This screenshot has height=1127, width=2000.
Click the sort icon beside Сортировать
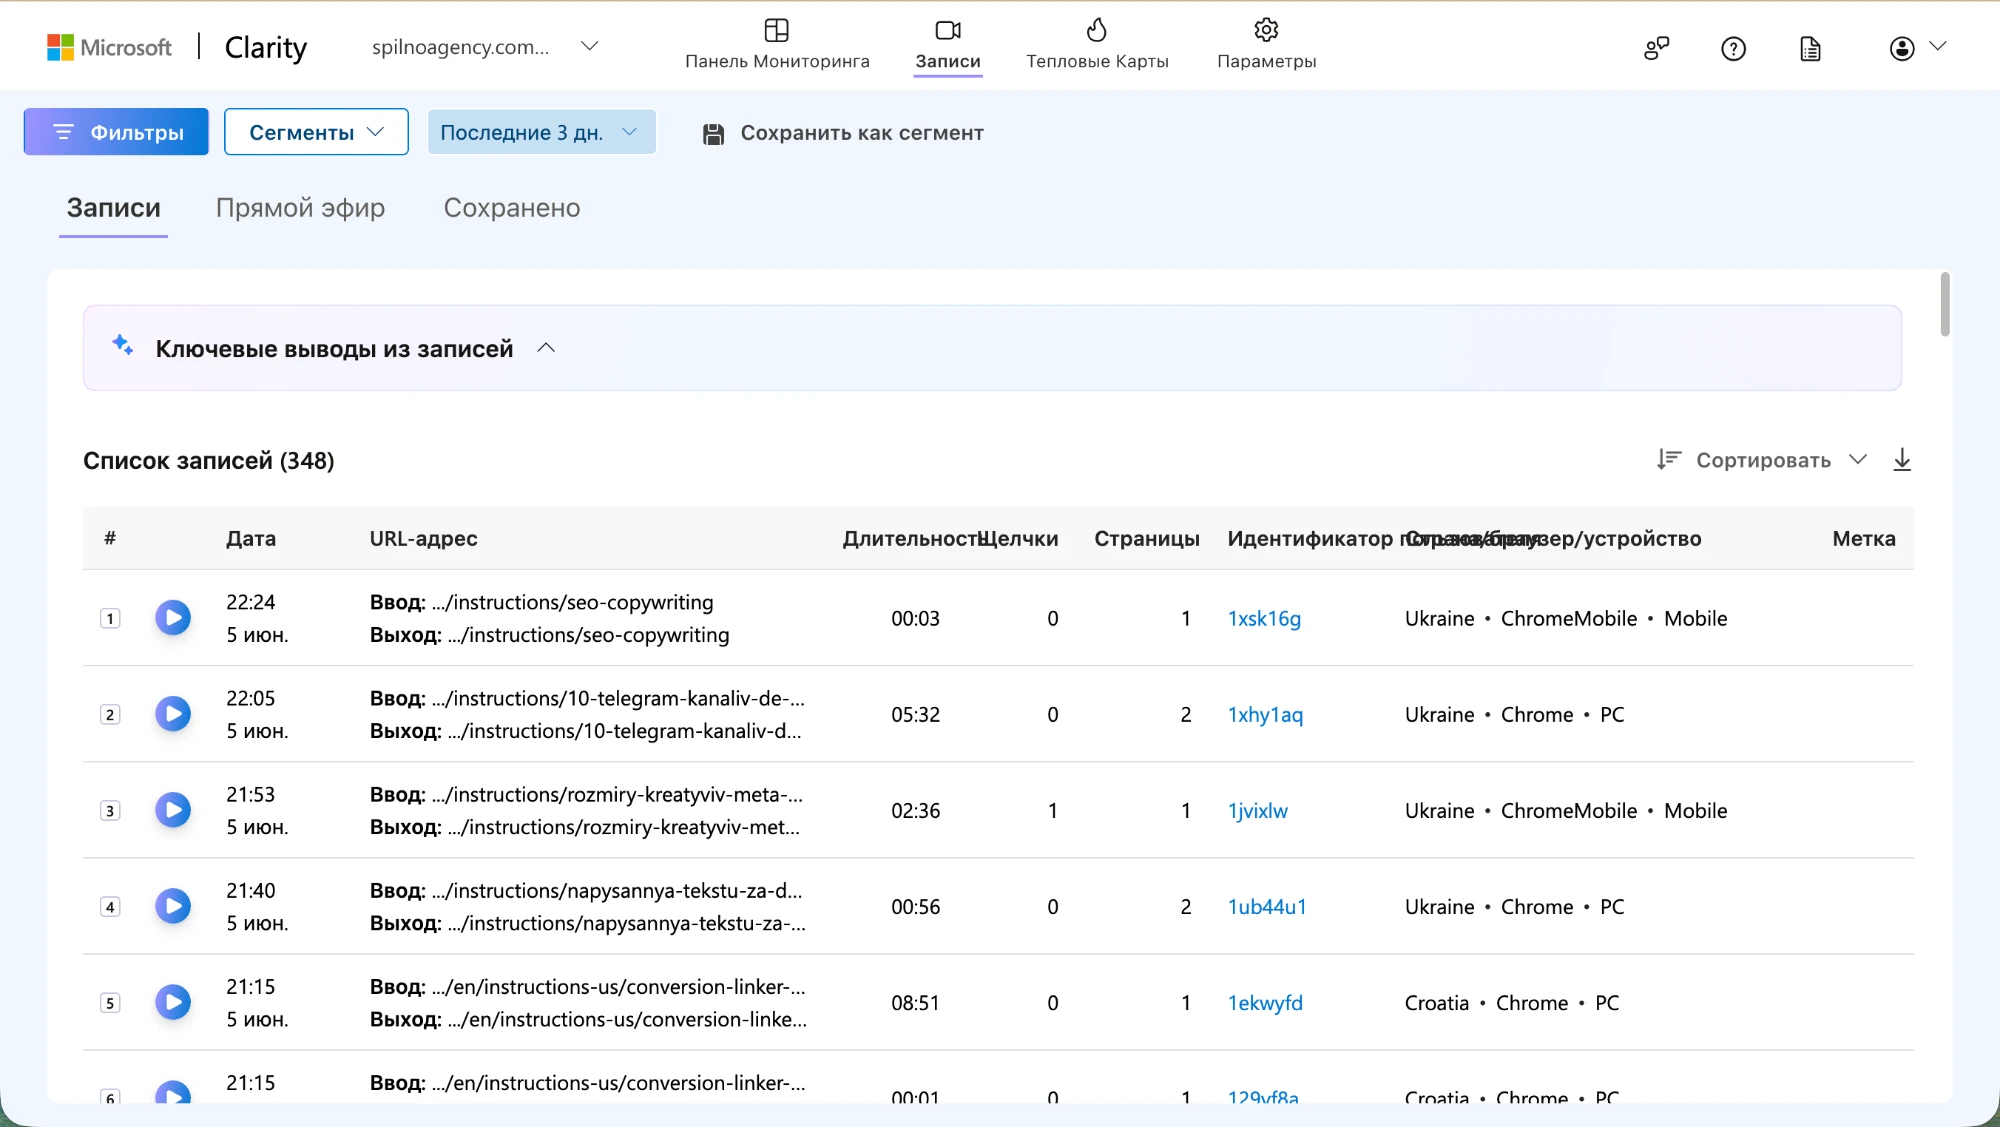click(x=1668, y=459)
